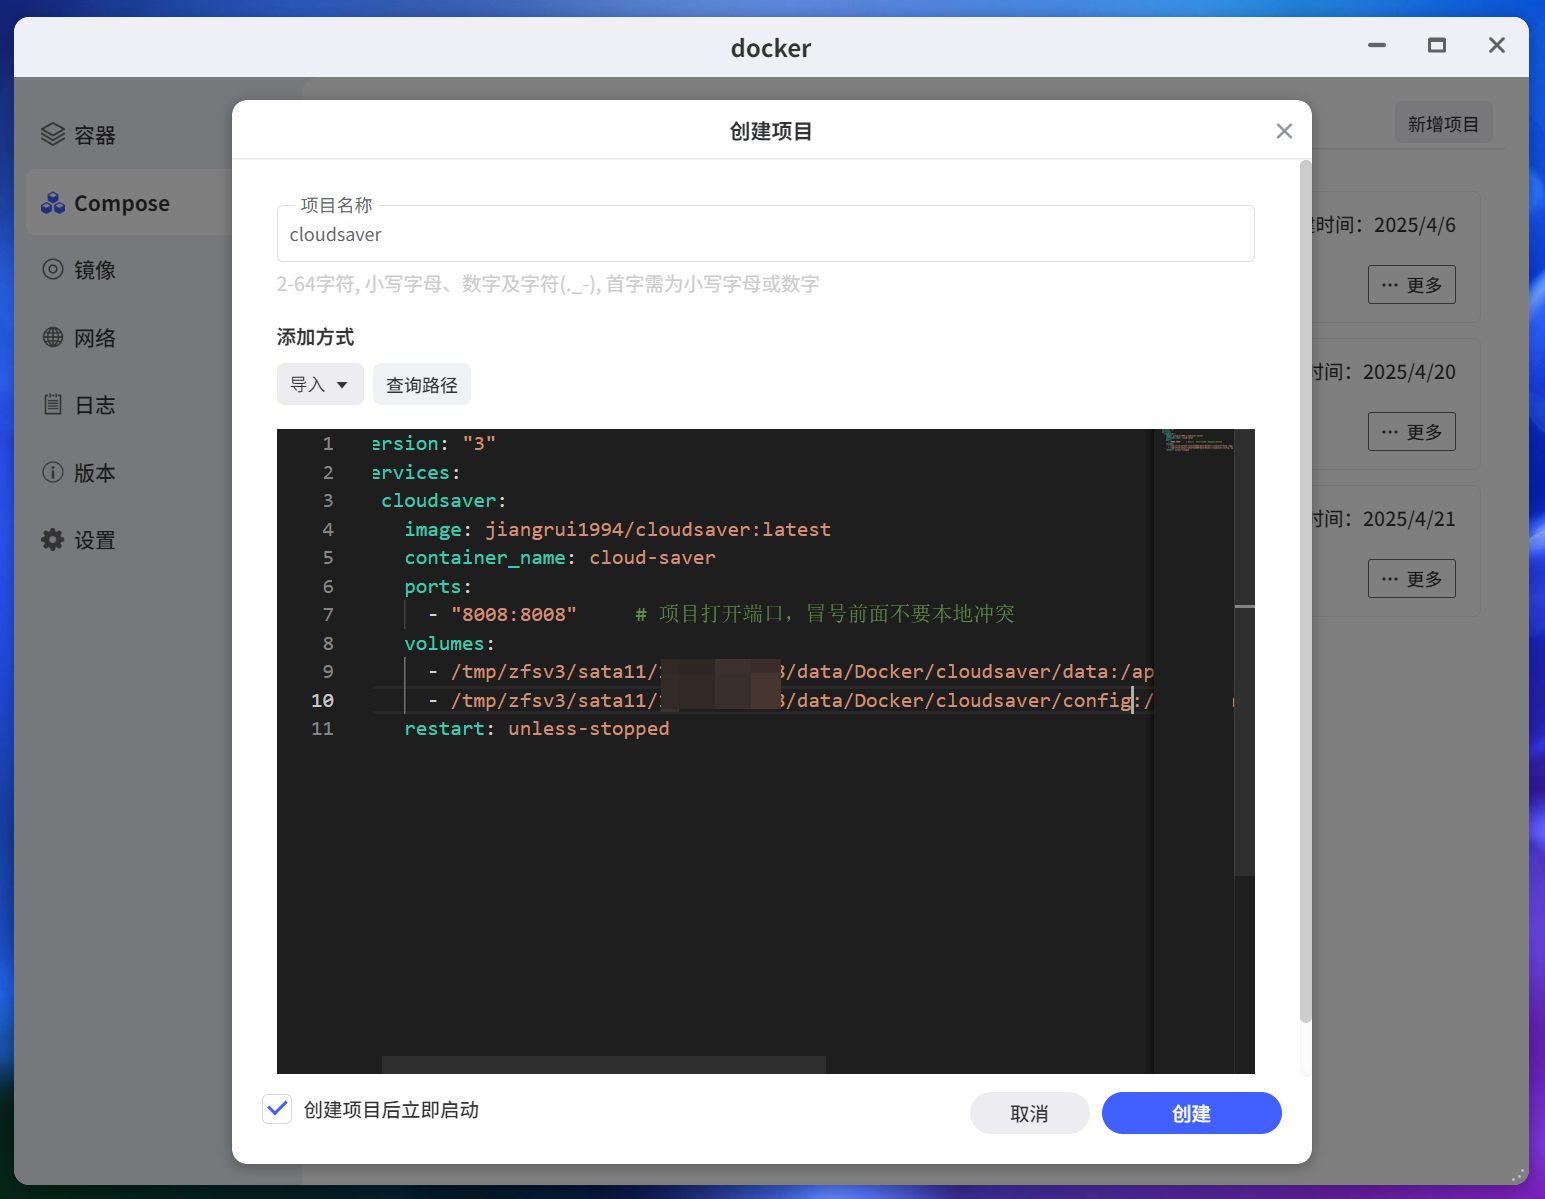This screenshot has height=1199, width=1545.
Task: Click the image line jiangrui1994/cloudsaver:latest
Action: pyautogui.click(x=618, y=529)
